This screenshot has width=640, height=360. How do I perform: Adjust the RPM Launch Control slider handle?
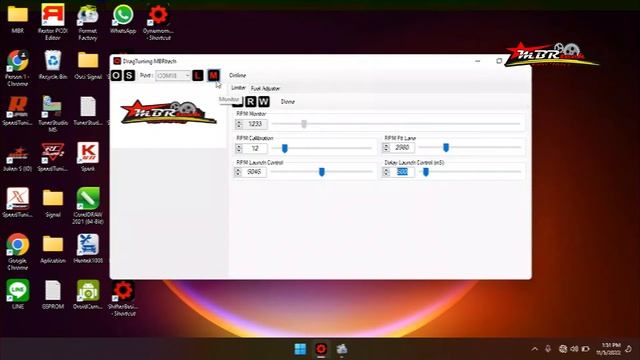(322, 172)
